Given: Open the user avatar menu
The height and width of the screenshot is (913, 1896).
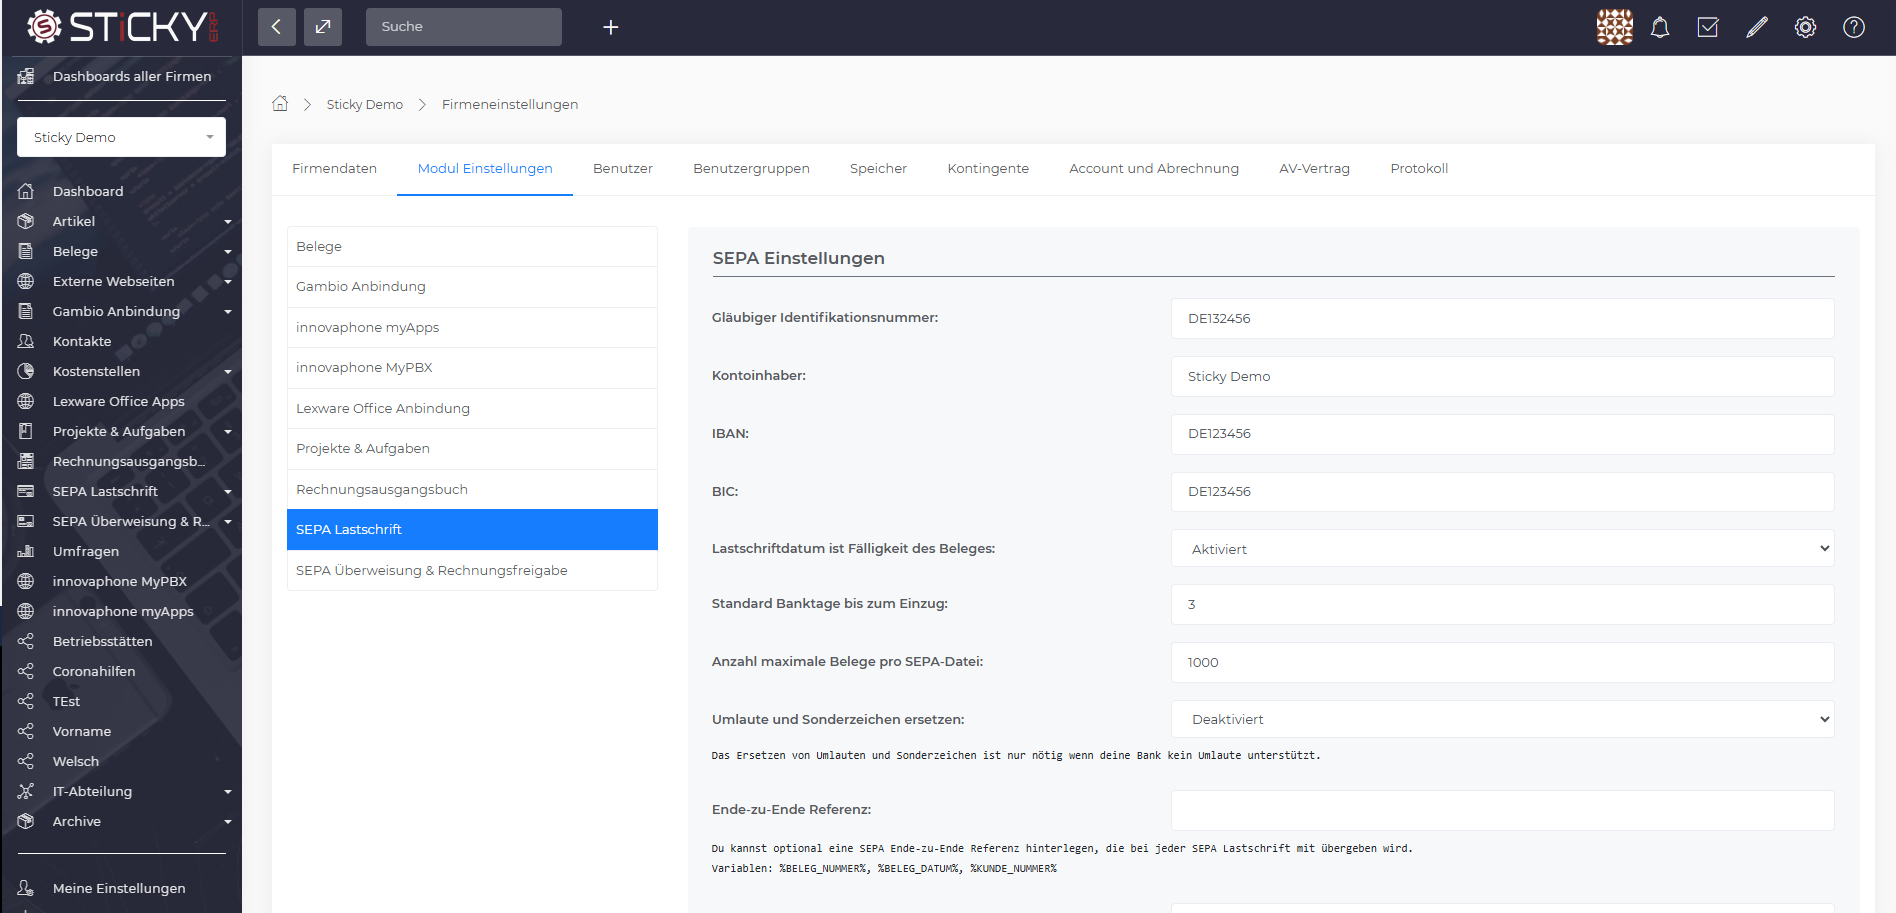Looking at the screenshot, I should click(1614, 27).
